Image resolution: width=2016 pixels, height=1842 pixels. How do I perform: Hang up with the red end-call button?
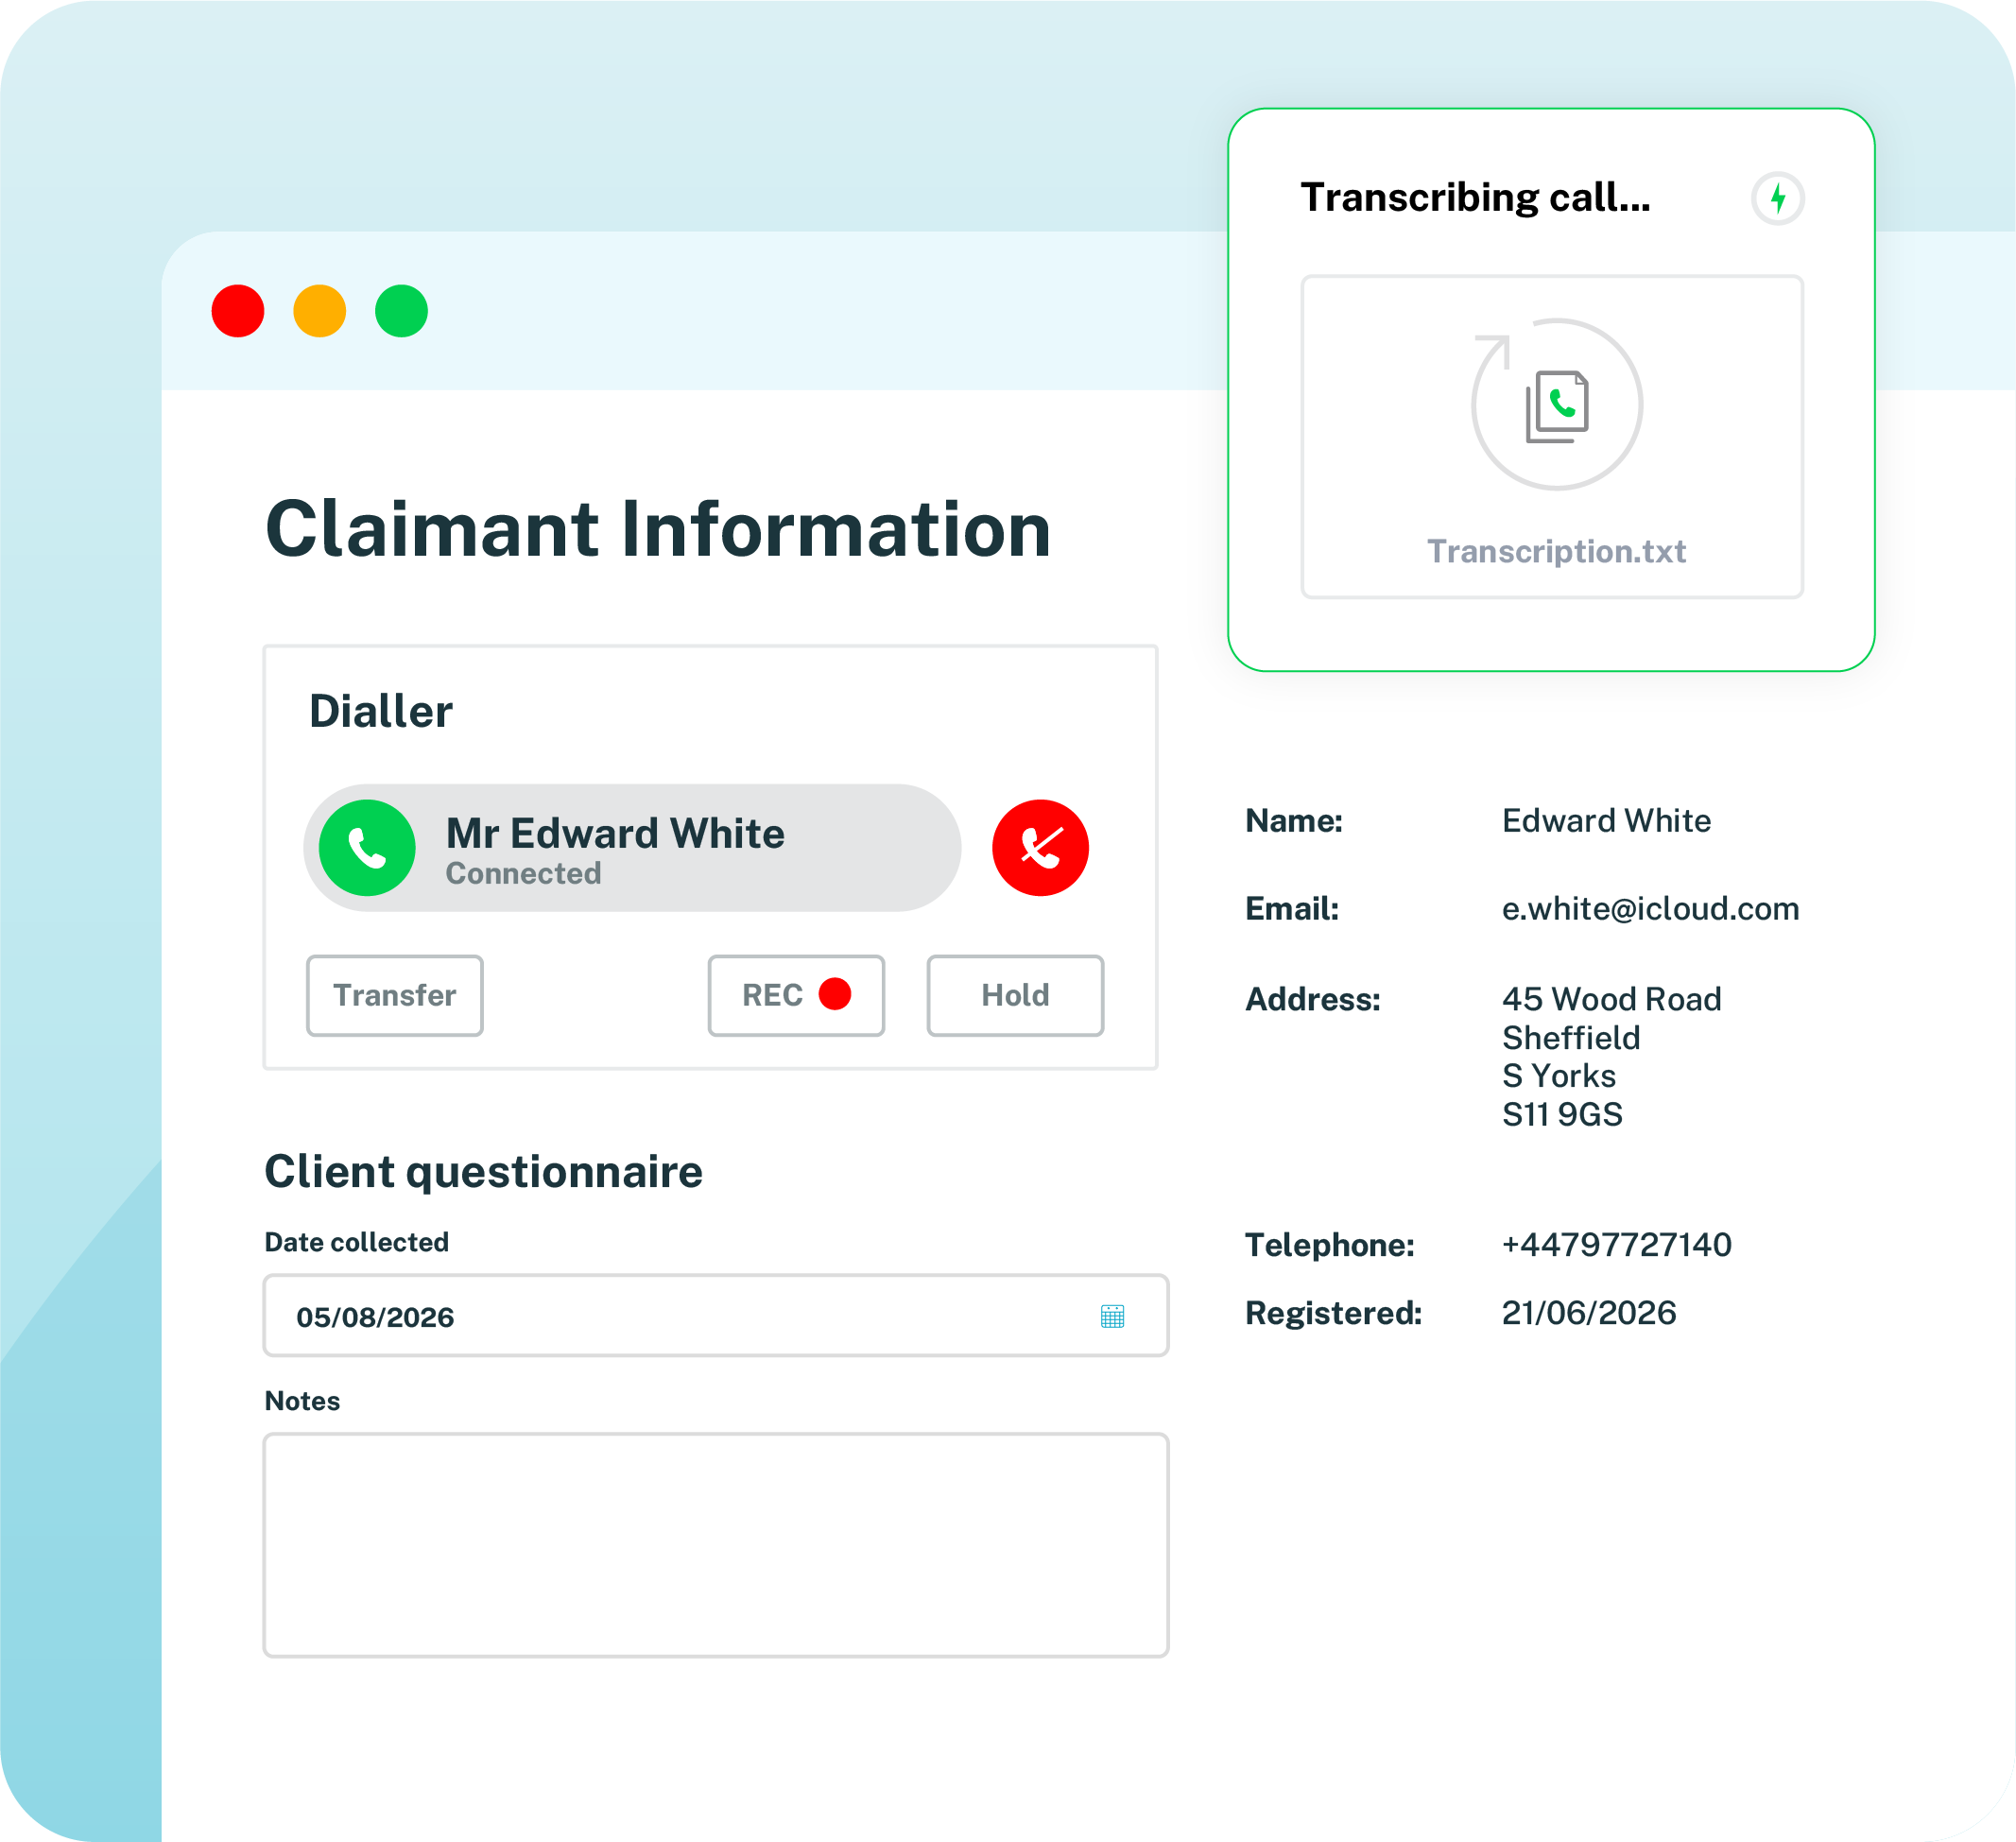pos(1040,848)
